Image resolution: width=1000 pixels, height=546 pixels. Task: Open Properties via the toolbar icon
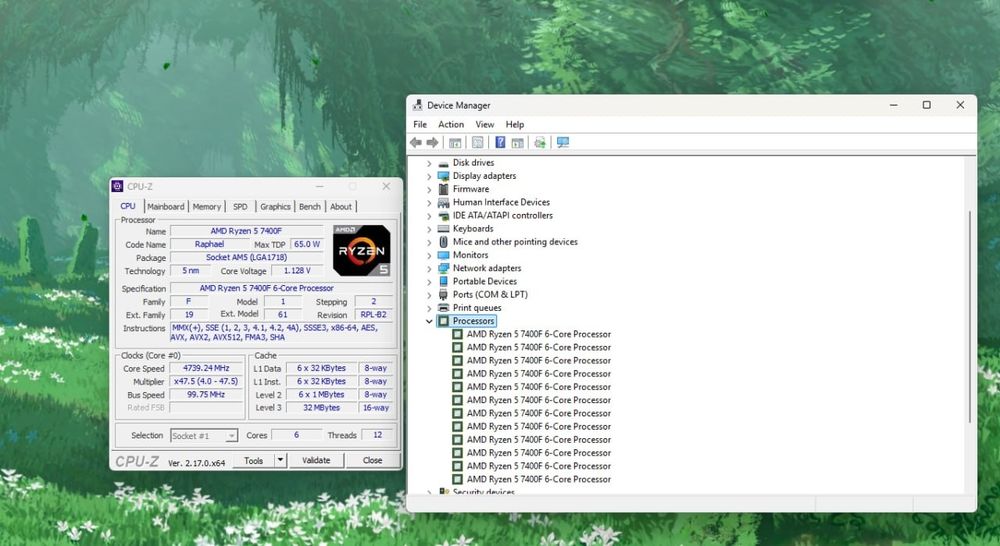pos(477,142)
